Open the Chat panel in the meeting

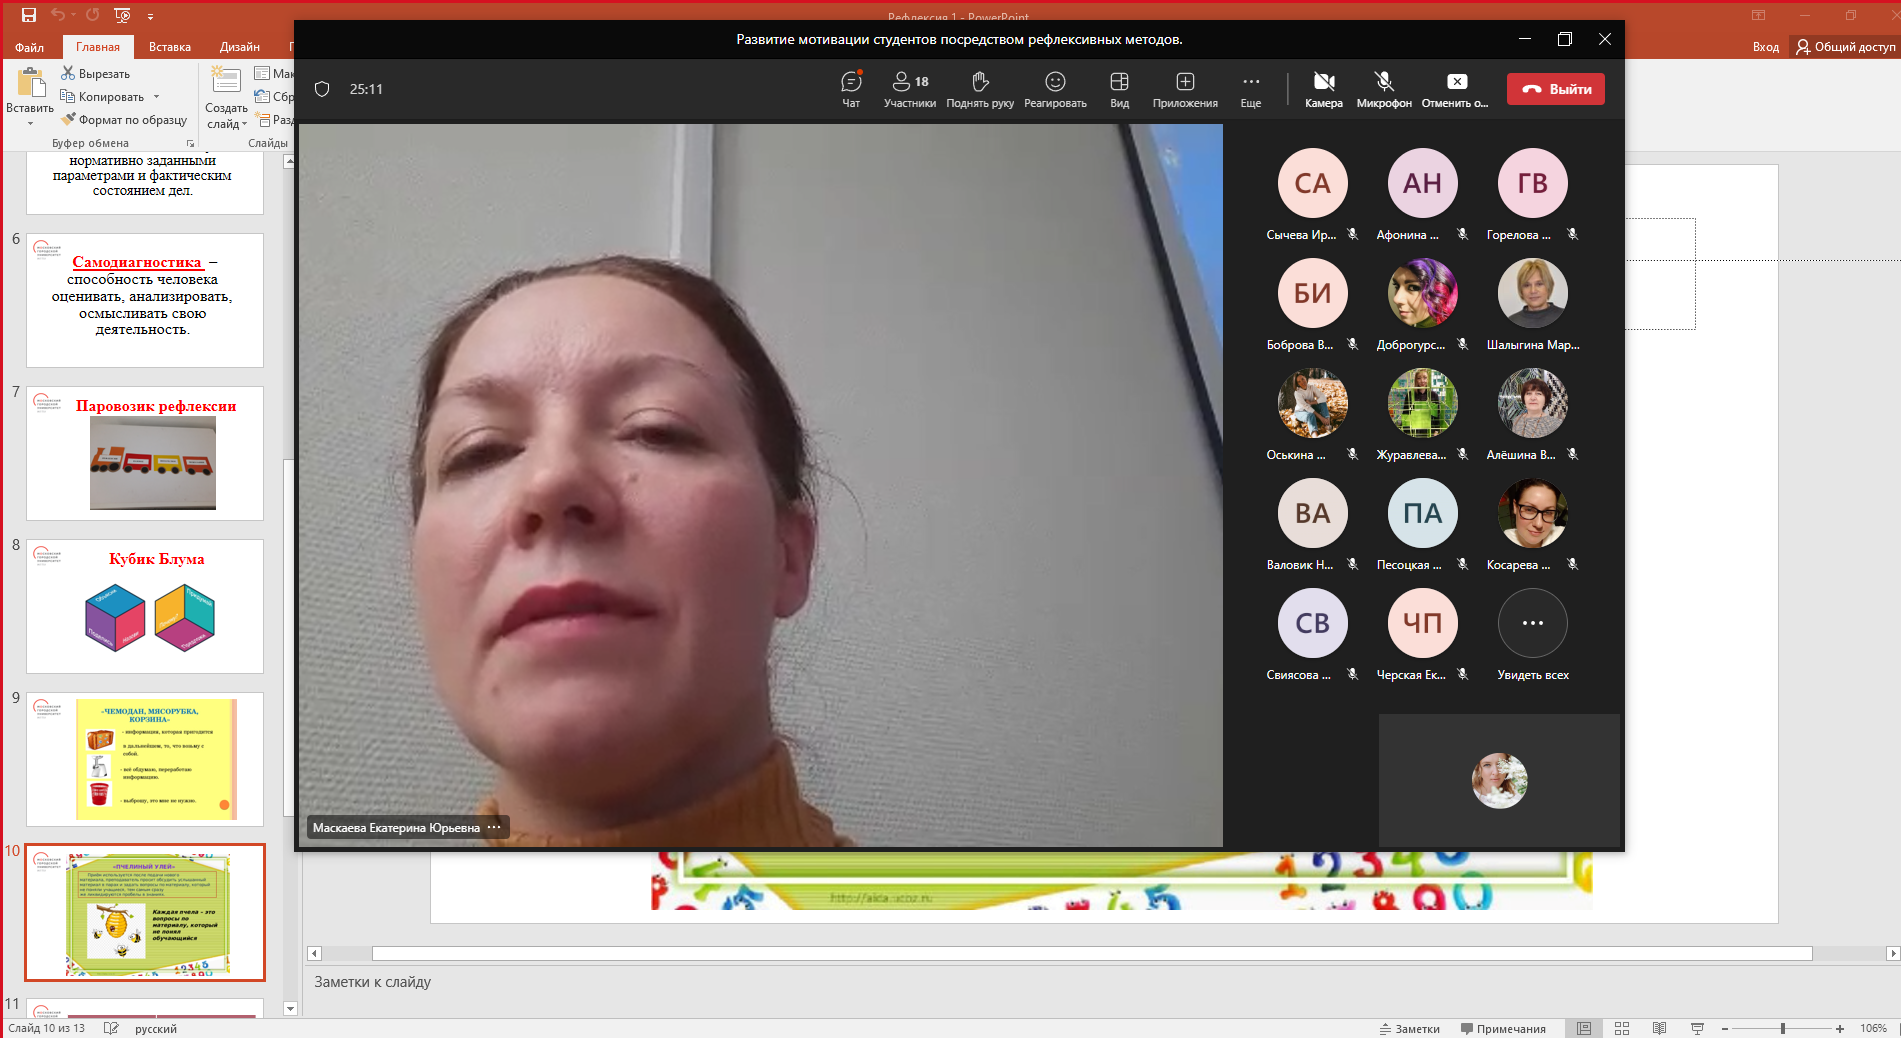[851, 89]
